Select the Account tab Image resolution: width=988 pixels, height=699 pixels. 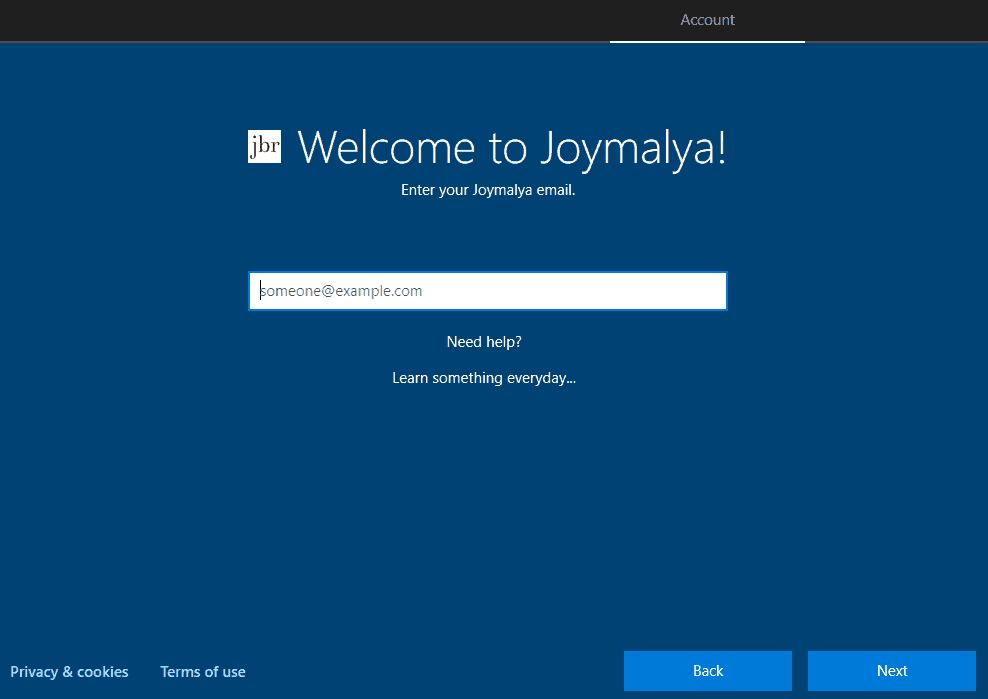707,21
